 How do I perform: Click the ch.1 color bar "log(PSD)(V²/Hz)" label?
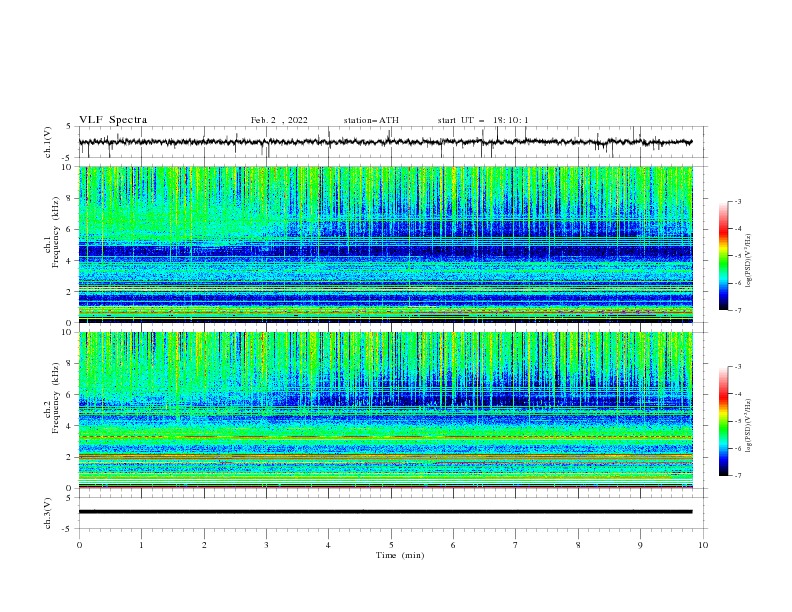749,261
